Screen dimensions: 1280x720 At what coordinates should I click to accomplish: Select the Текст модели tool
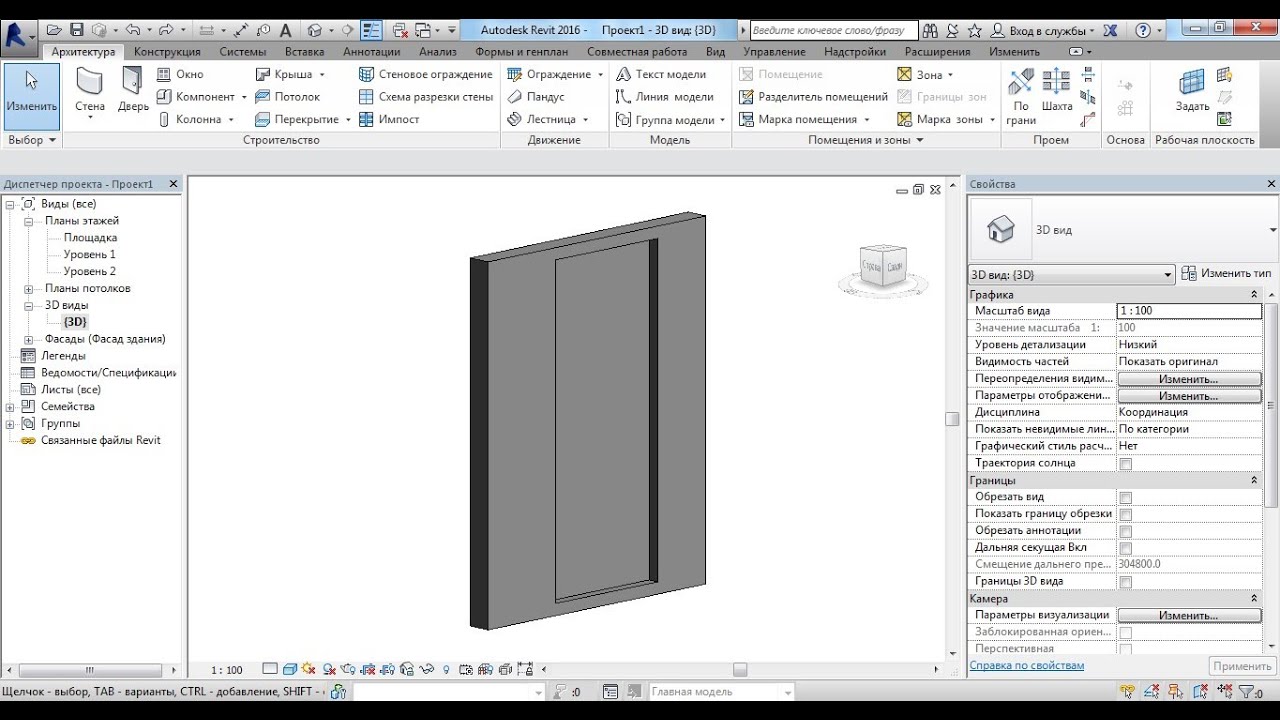(661, 74)
